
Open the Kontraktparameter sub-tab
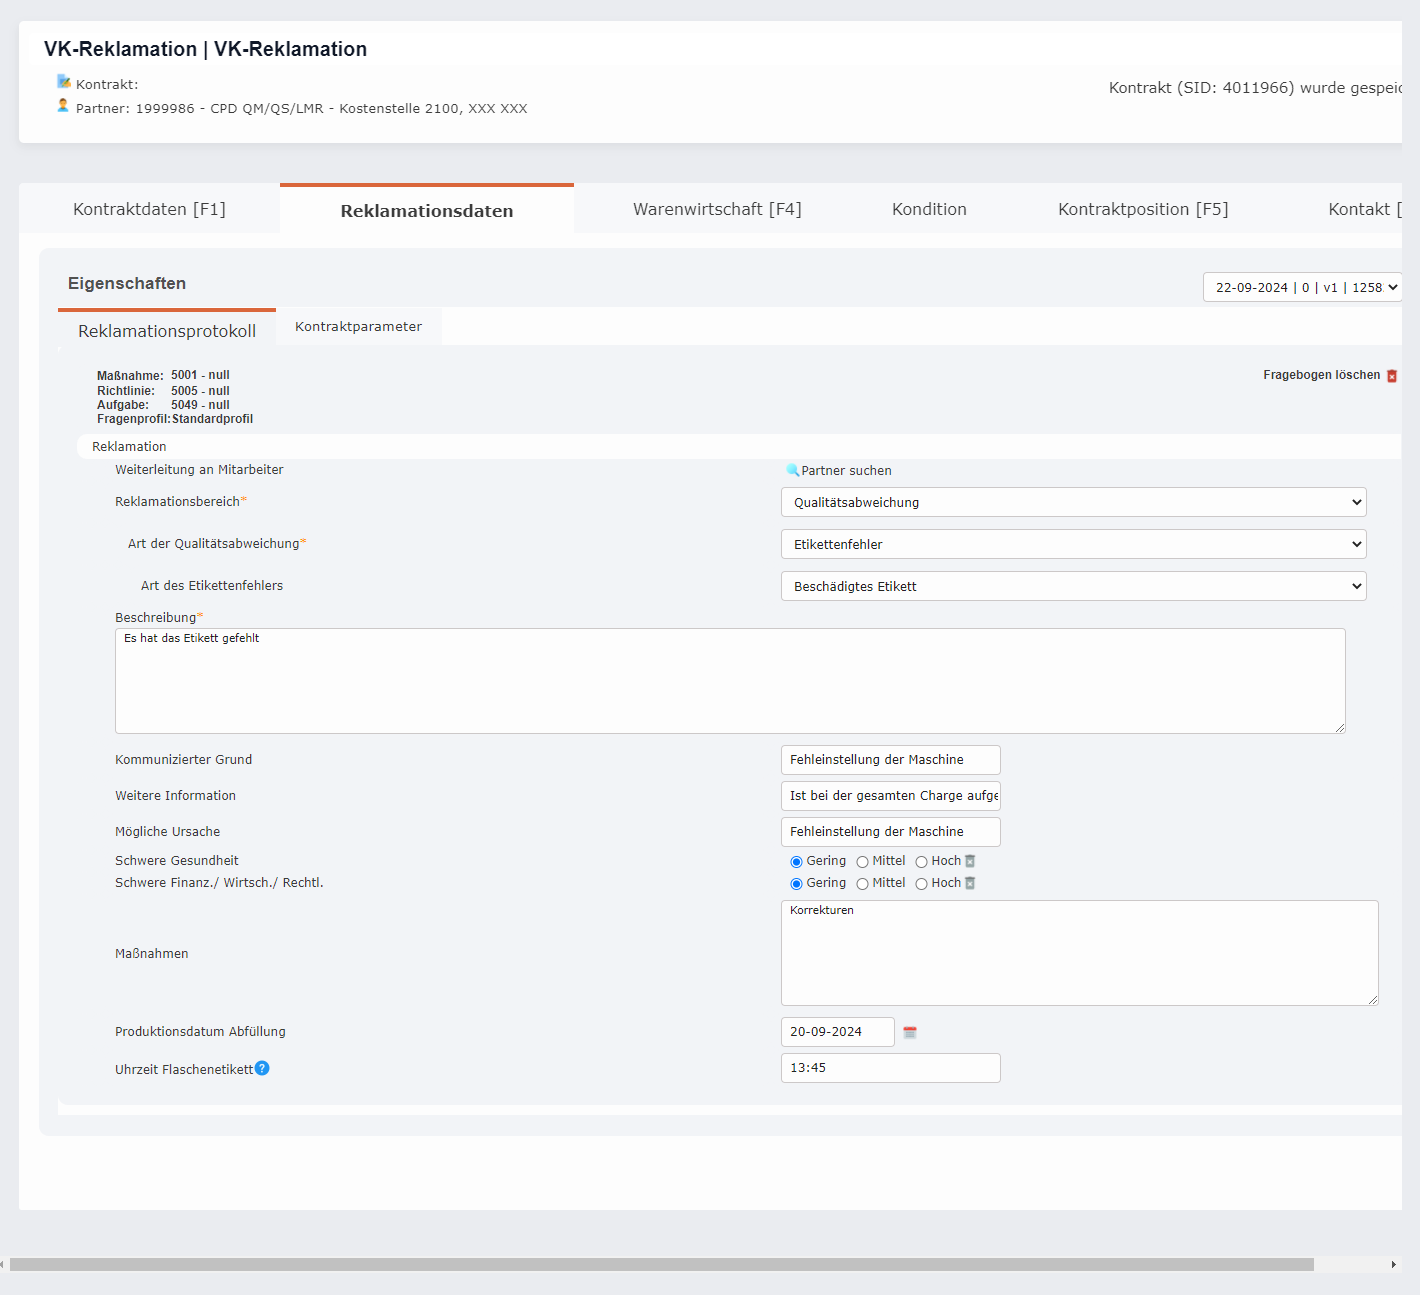coord(358,327)
